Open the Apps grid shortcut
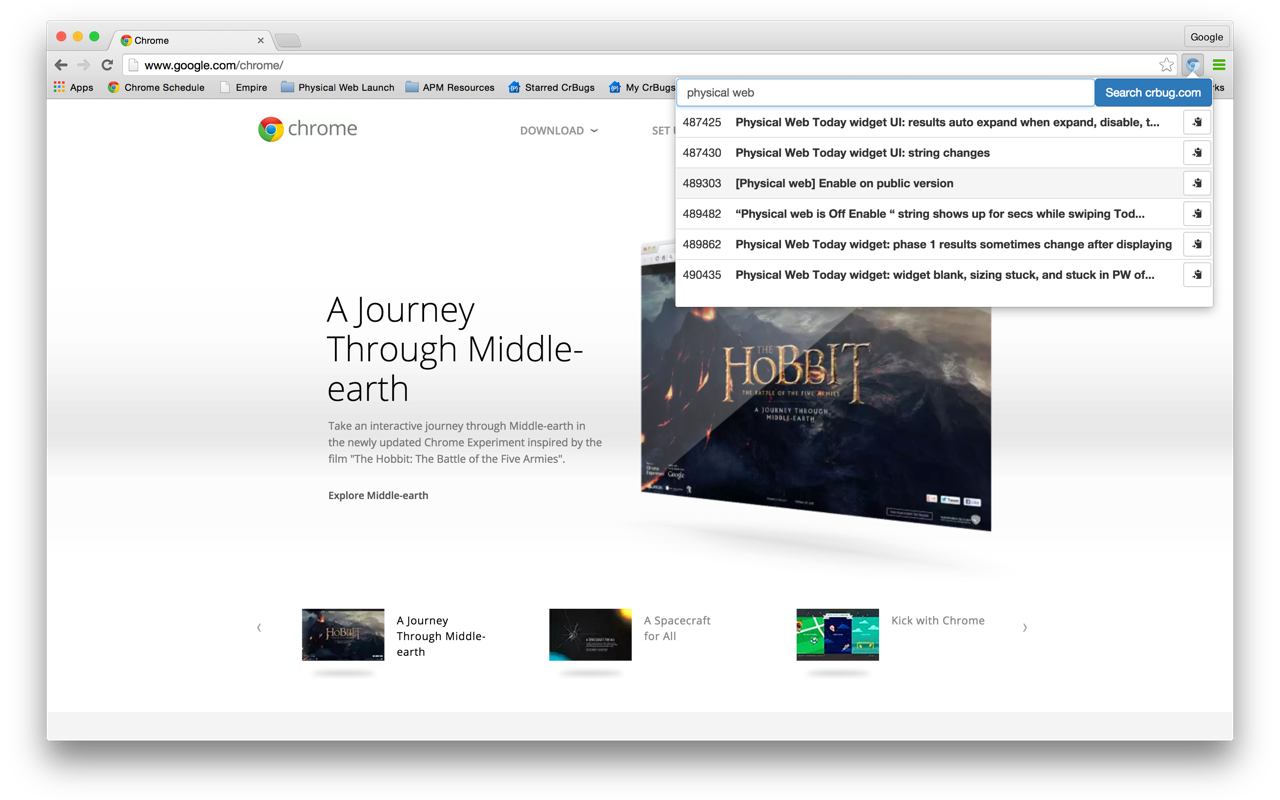 coord(74,87)
